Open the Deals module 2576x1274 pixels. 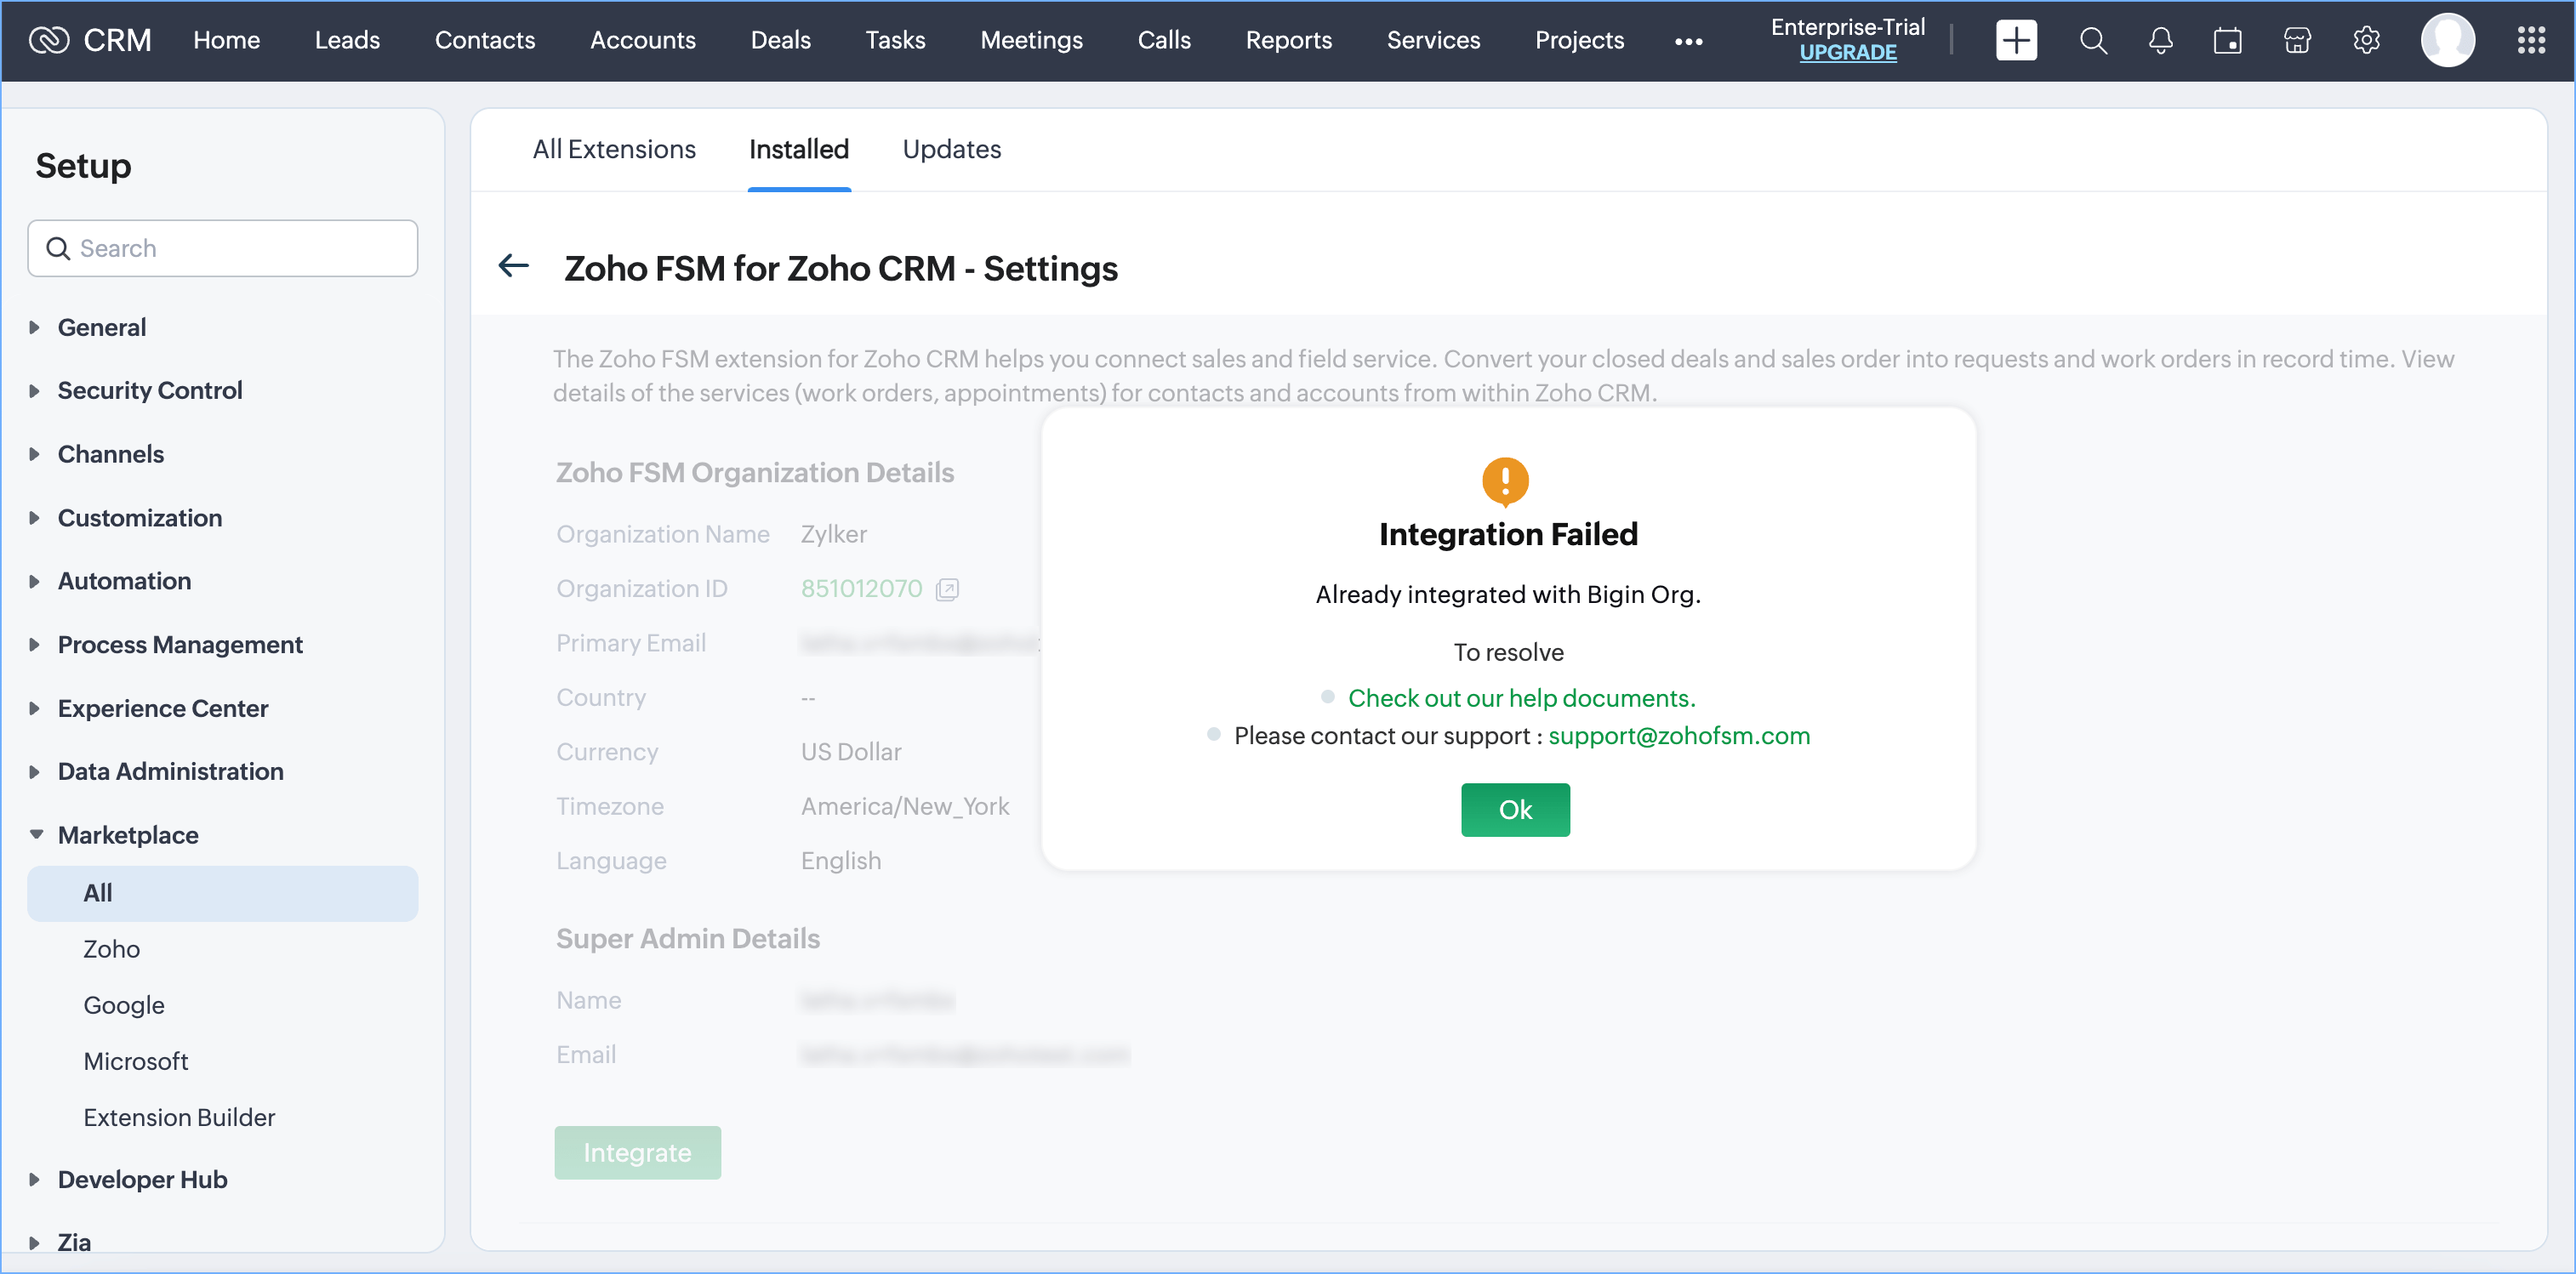pyautogui.click(x=780, y=40)
